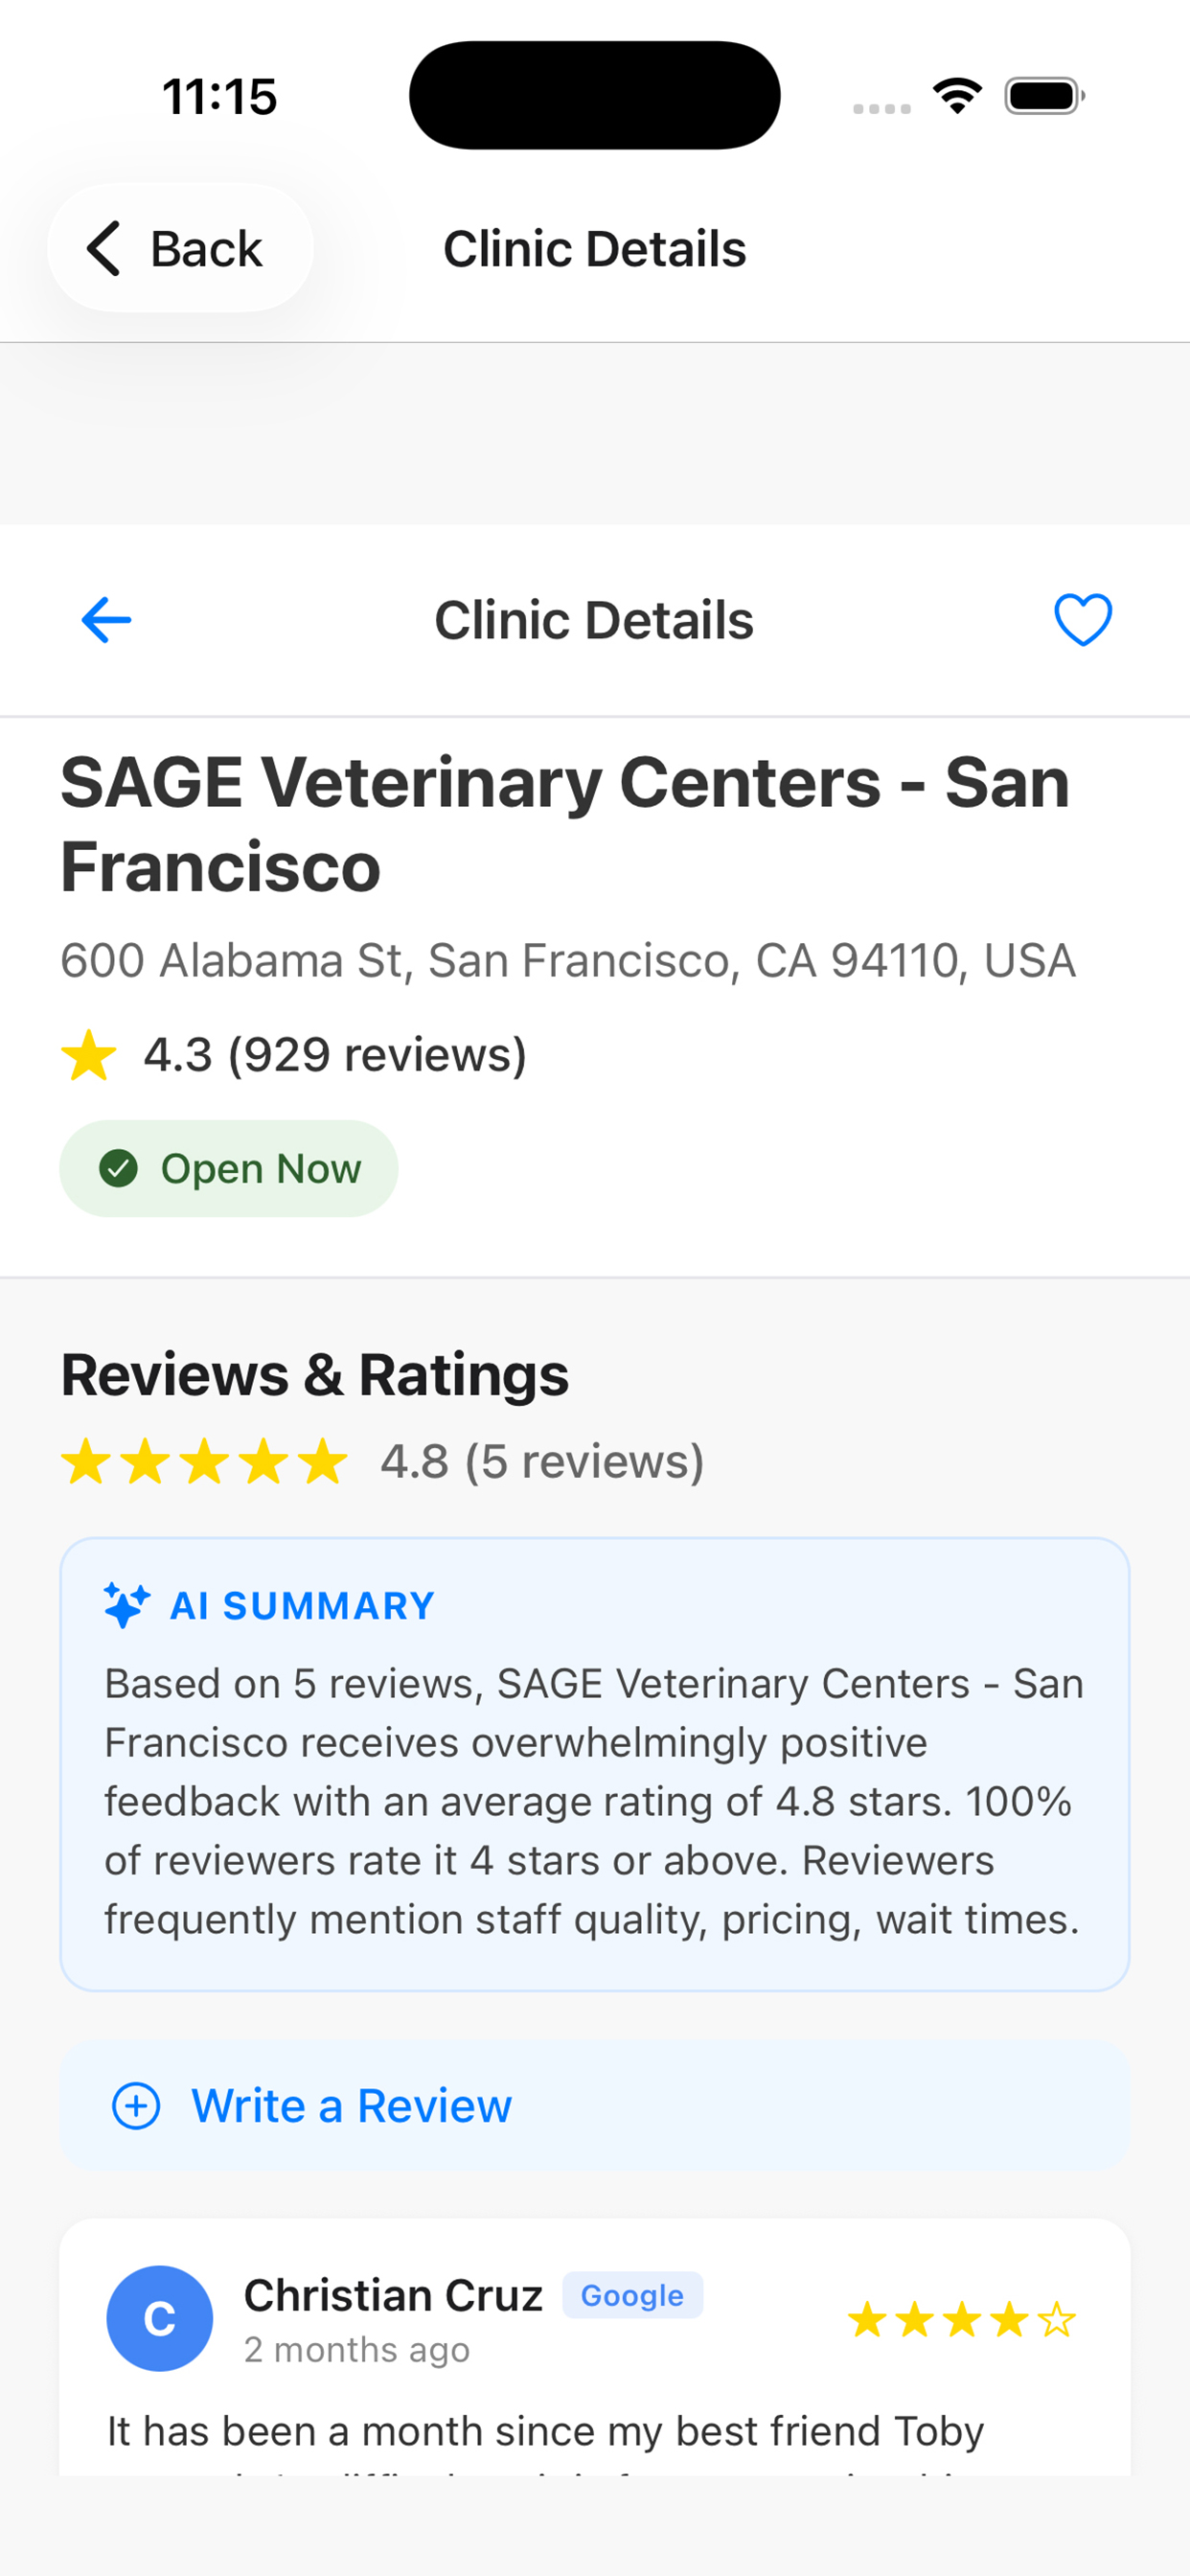Tap the Reviews & Ratings heading
Screen dimensions: 1190x2576
[315, 1374]
